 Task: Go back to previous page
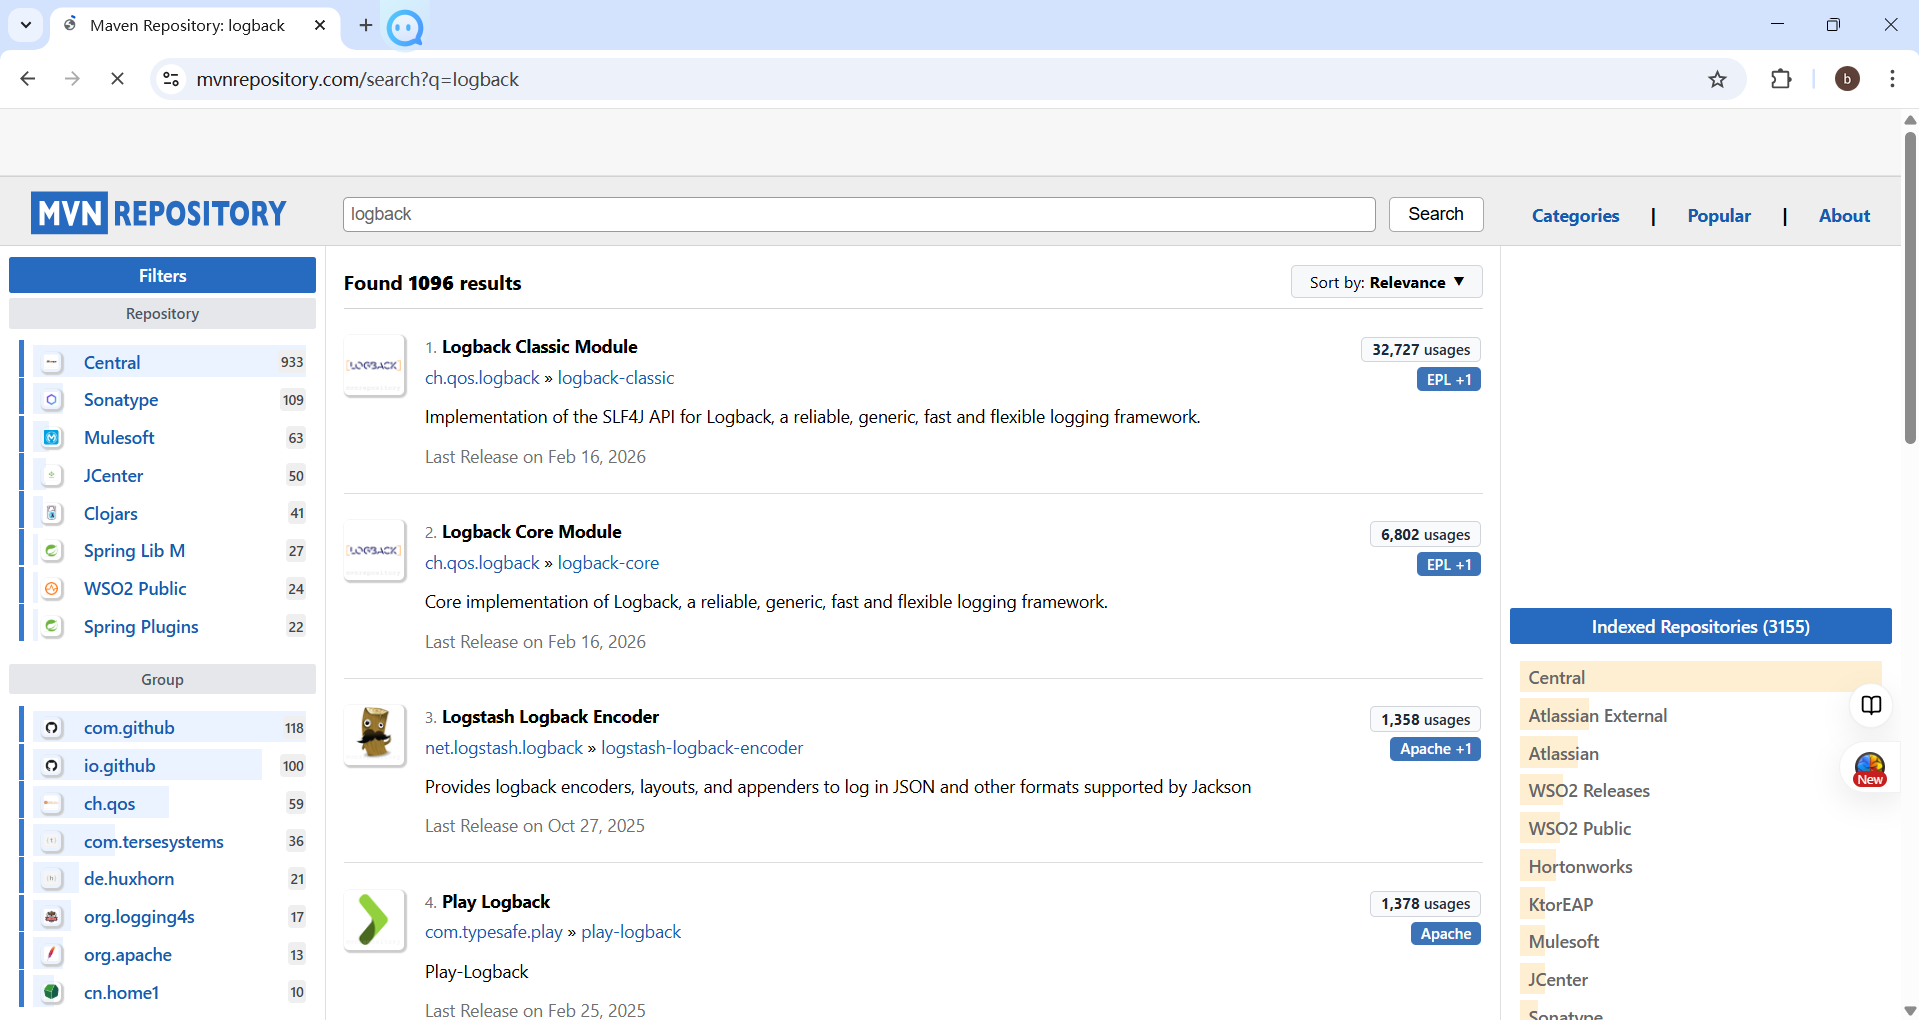coord(28,79)
